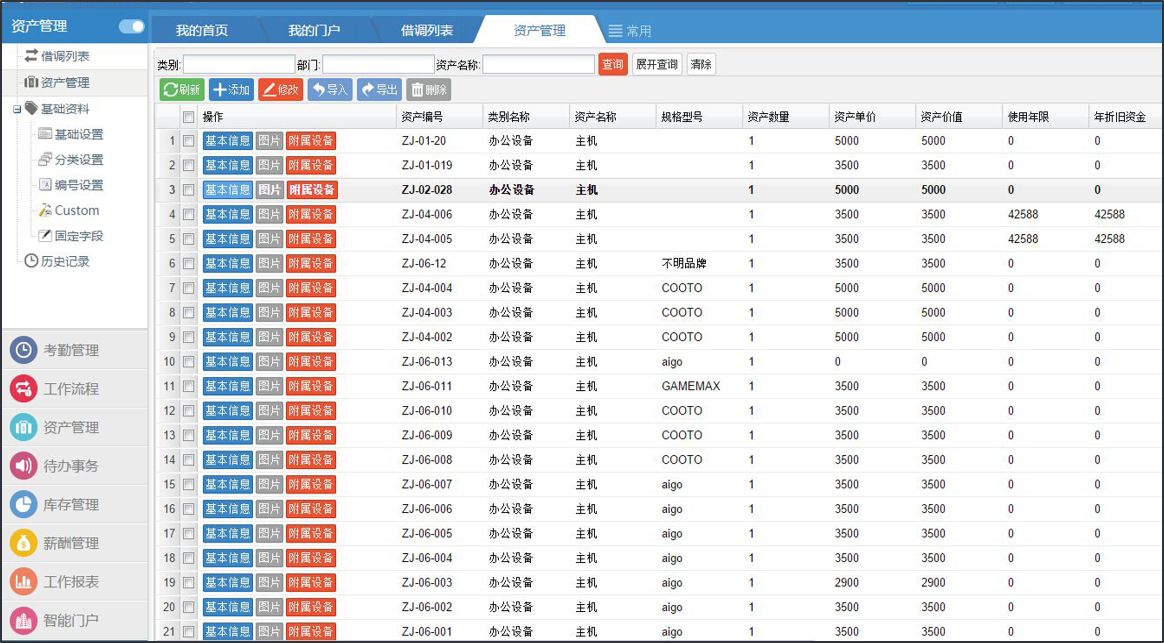Check the select-all checkbox in table header
The height and width of the screenshot is (643, 1164).
(188, 117)
